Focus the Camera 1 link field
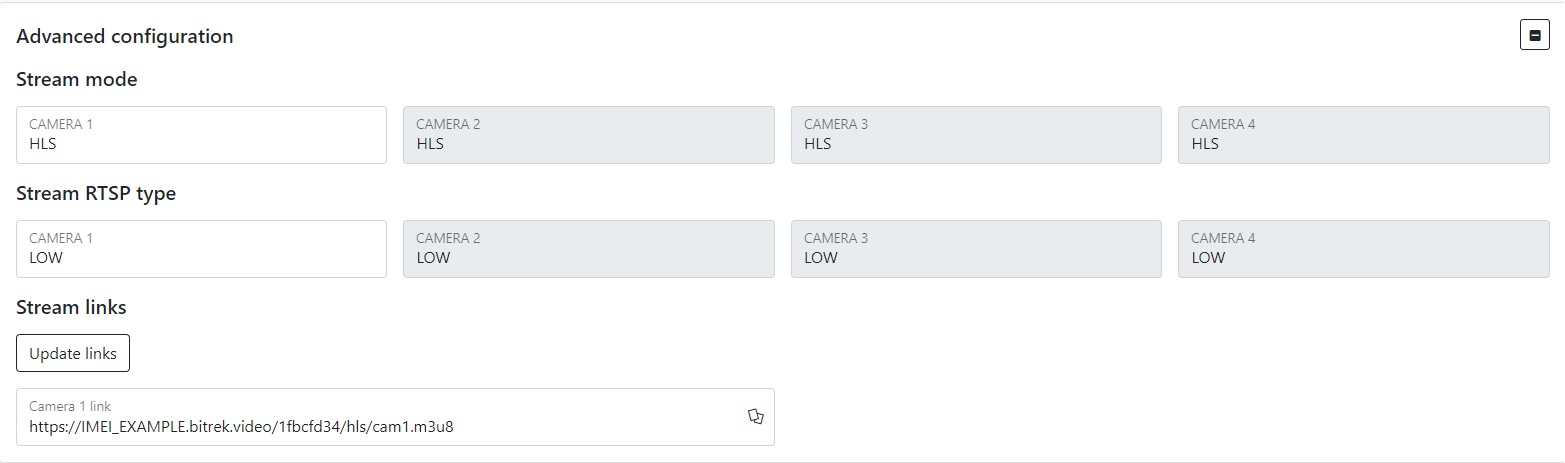 (380, 417)
